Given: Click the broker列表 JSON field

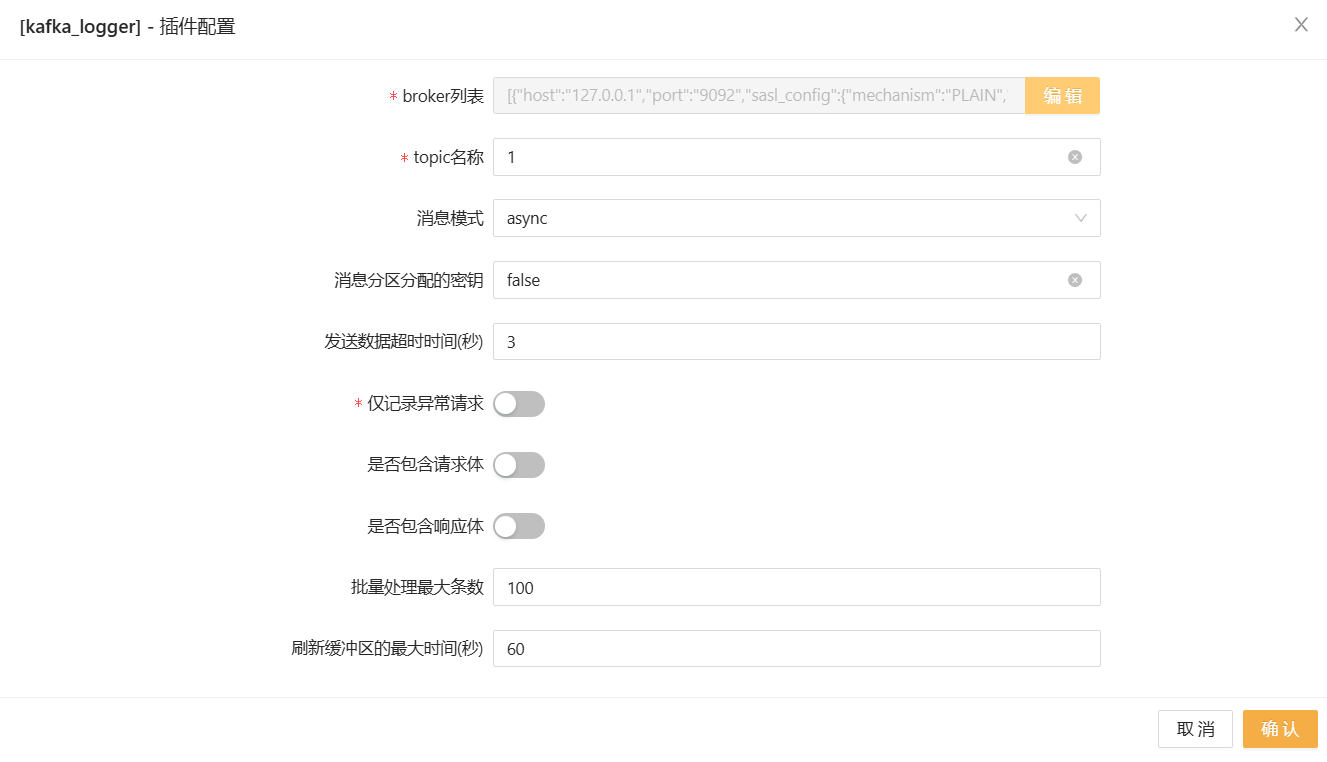Looking at the screenshot, I should (759, 96).
